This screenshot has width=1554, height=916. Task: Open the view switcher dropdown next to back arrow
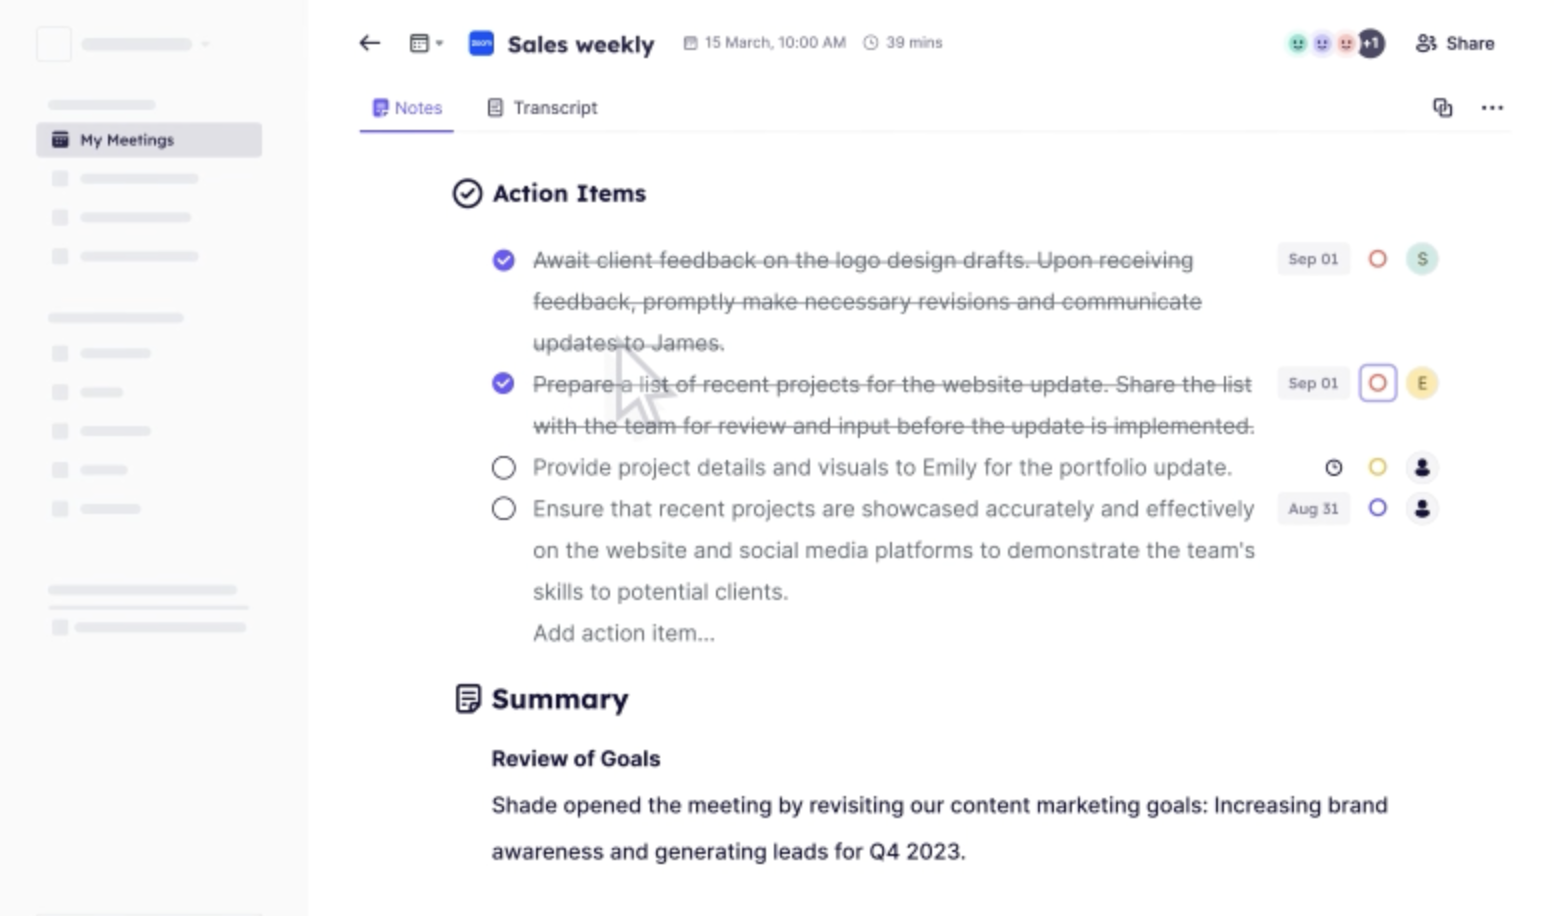pyautogui.click(x=424, y=43)
